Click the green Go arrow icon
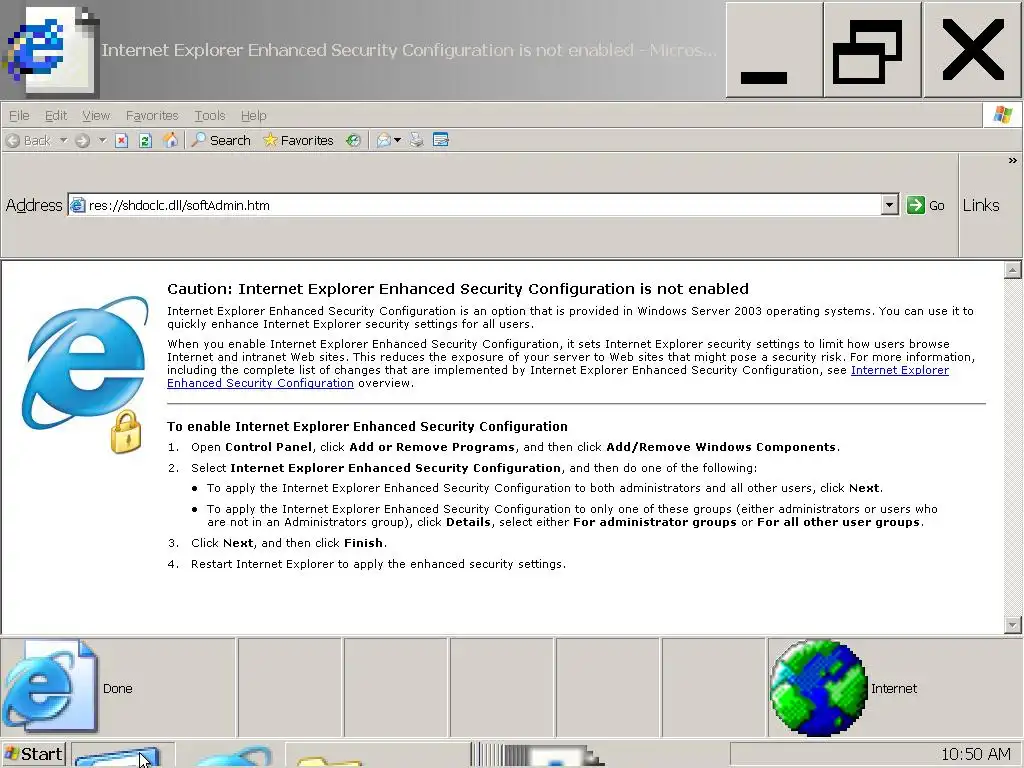This screenshot has width=1024, height=768. [916, 205]
